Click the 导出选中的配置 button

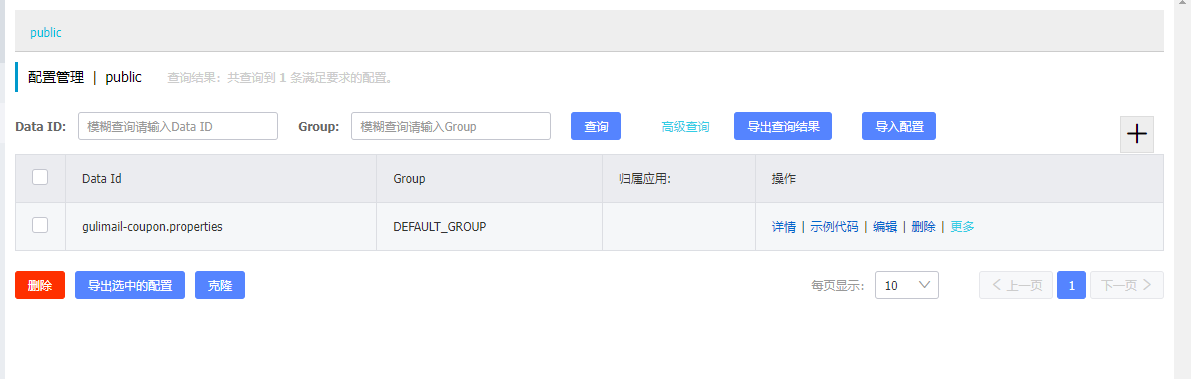click(x=130, y=285)
